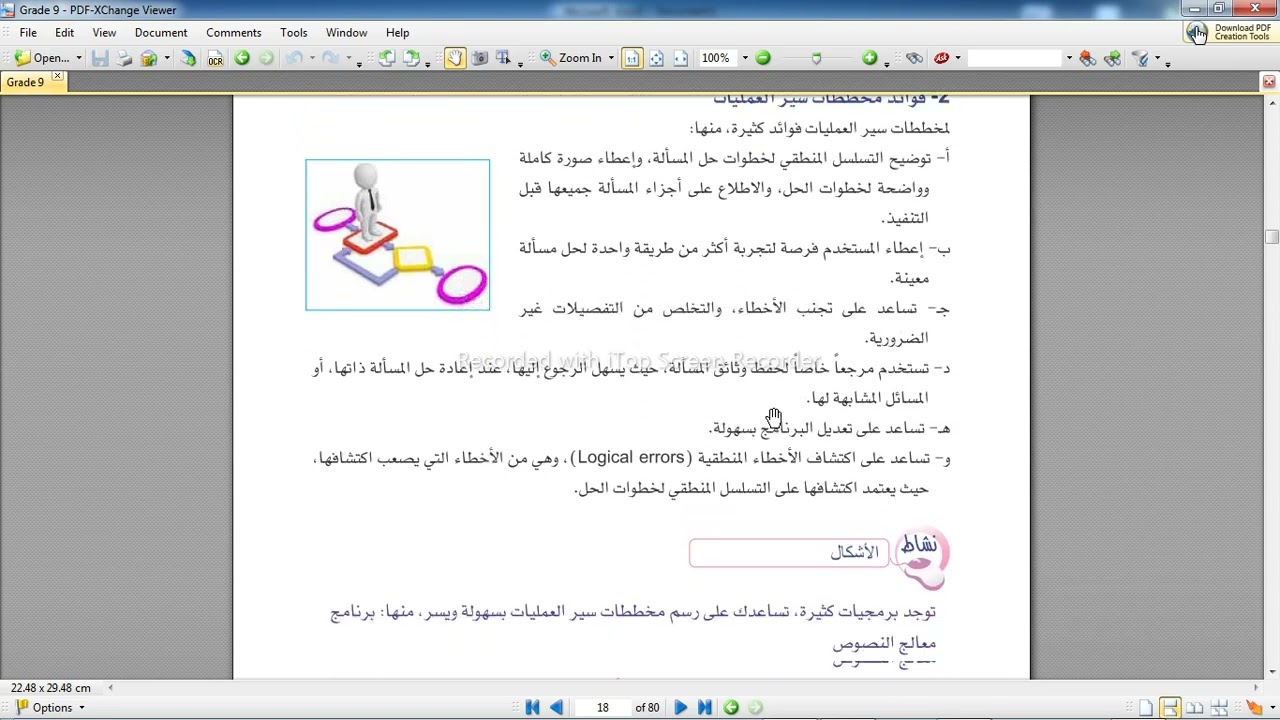Screen dimensions: 1280x720
Task: Open the Comments menu
Action: (x=234, y=32)
